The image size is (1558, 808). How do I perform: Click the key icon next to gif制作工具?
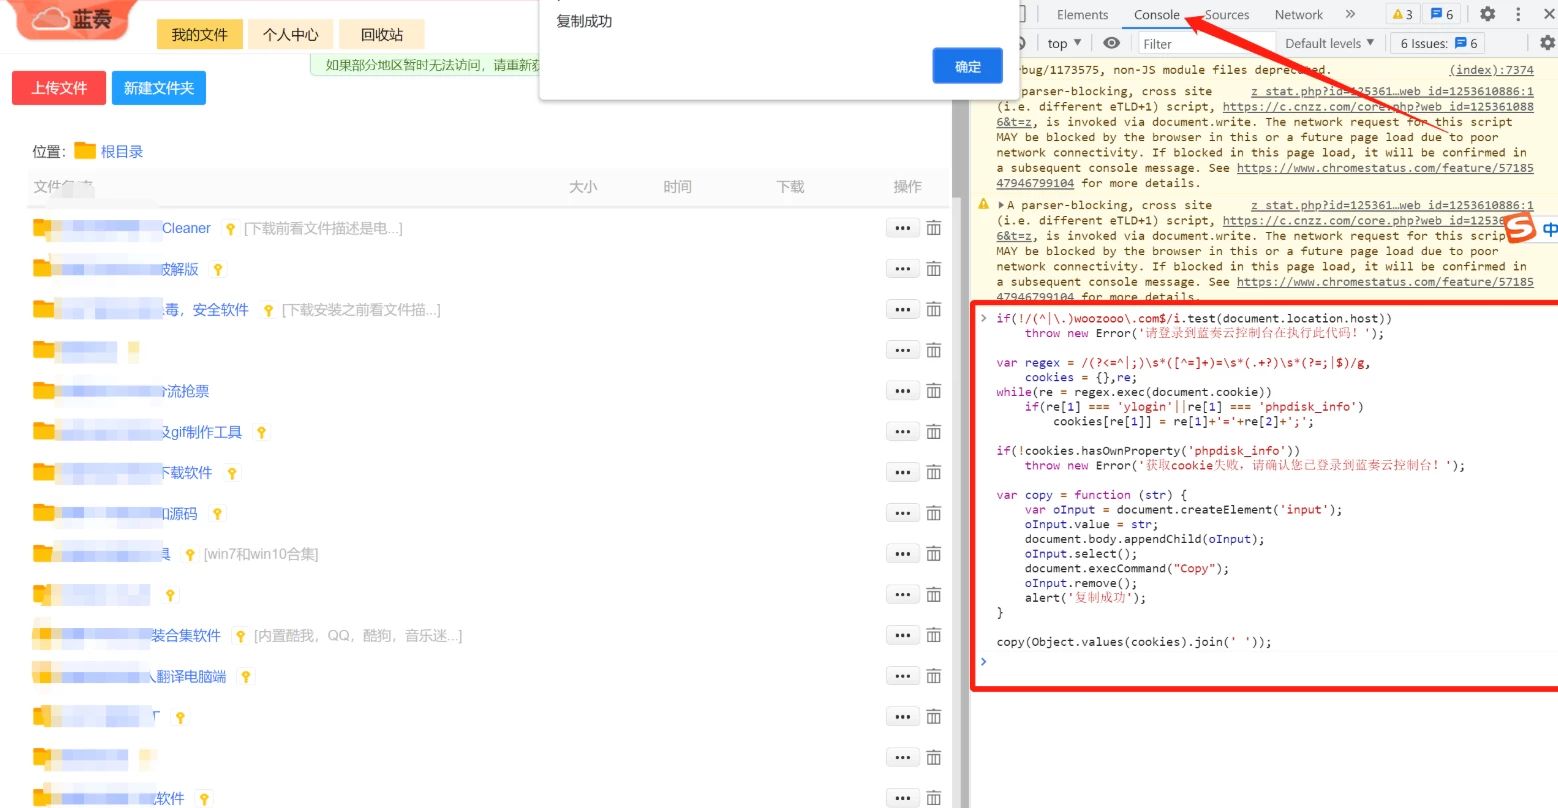click(261, 433)
